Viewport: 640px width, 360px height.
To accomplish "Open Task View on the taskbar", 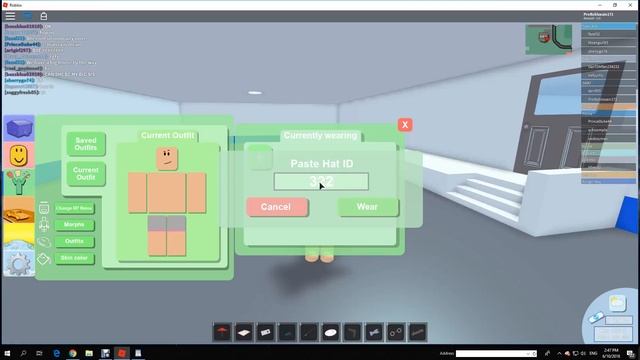I will pos(39,353).
